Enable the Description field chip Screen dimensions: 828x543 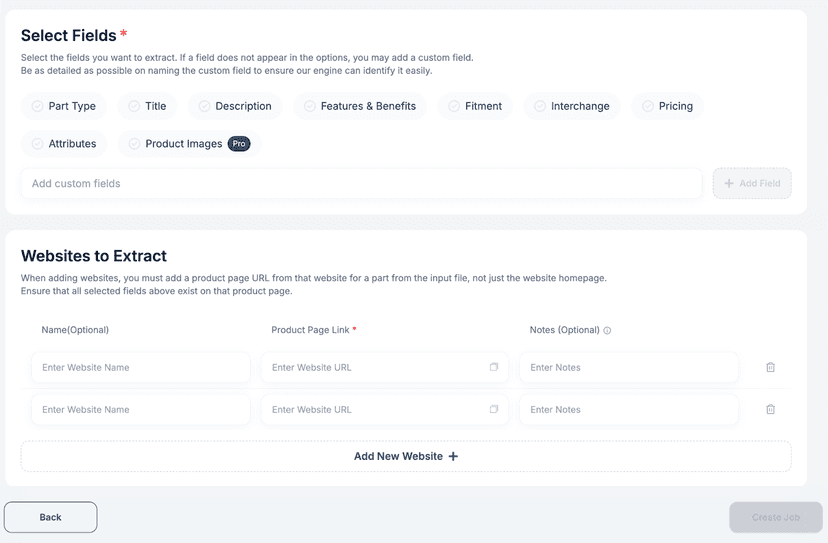tap(236, 106)
